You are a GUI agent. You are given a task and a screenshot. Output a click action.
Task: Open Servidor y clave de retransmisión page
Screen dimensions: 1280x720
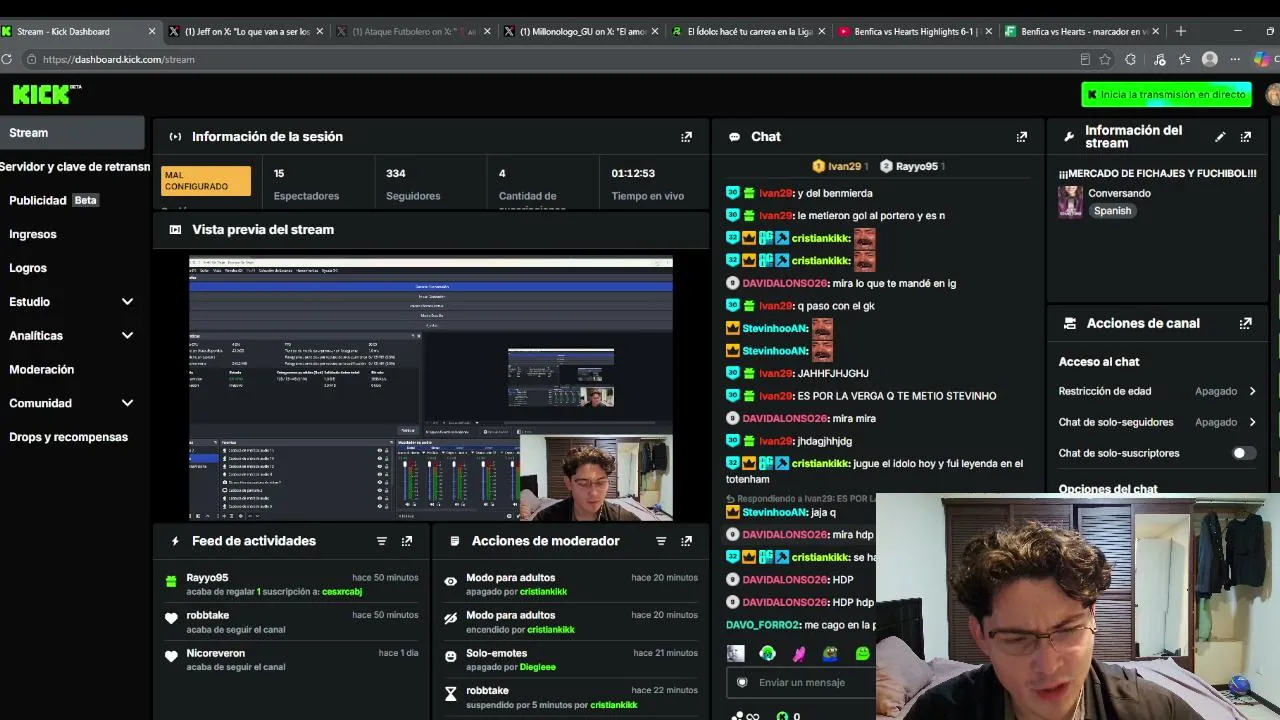click(x=75, y=167)
